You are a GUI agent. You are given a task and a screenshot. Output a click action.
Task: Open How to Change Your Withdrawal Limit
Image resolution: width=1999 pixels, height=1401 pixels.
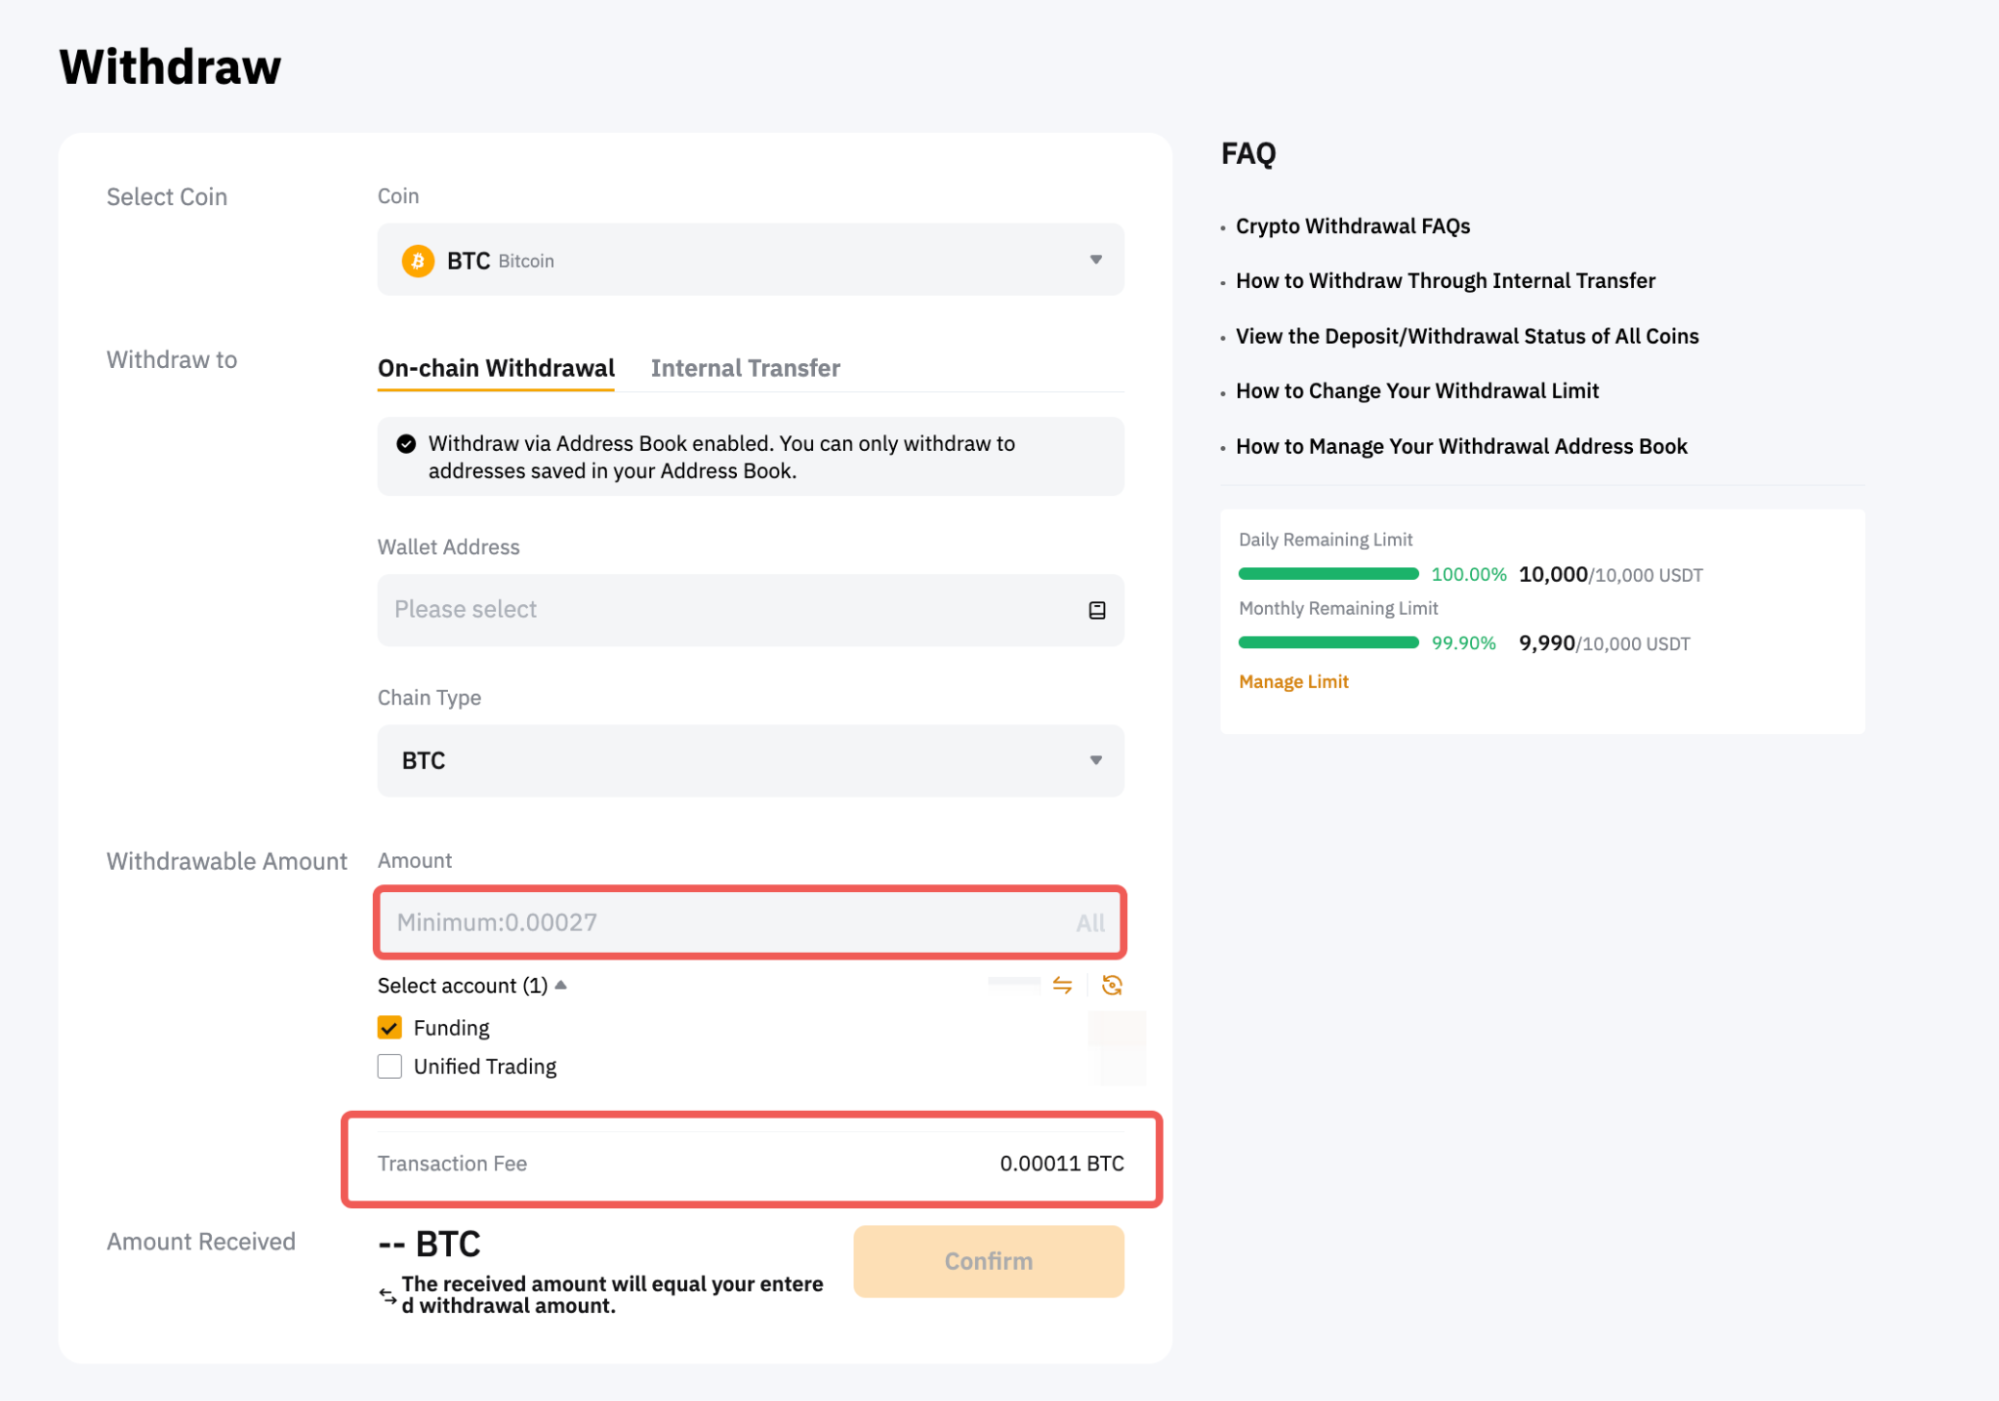click(1416, 391)
